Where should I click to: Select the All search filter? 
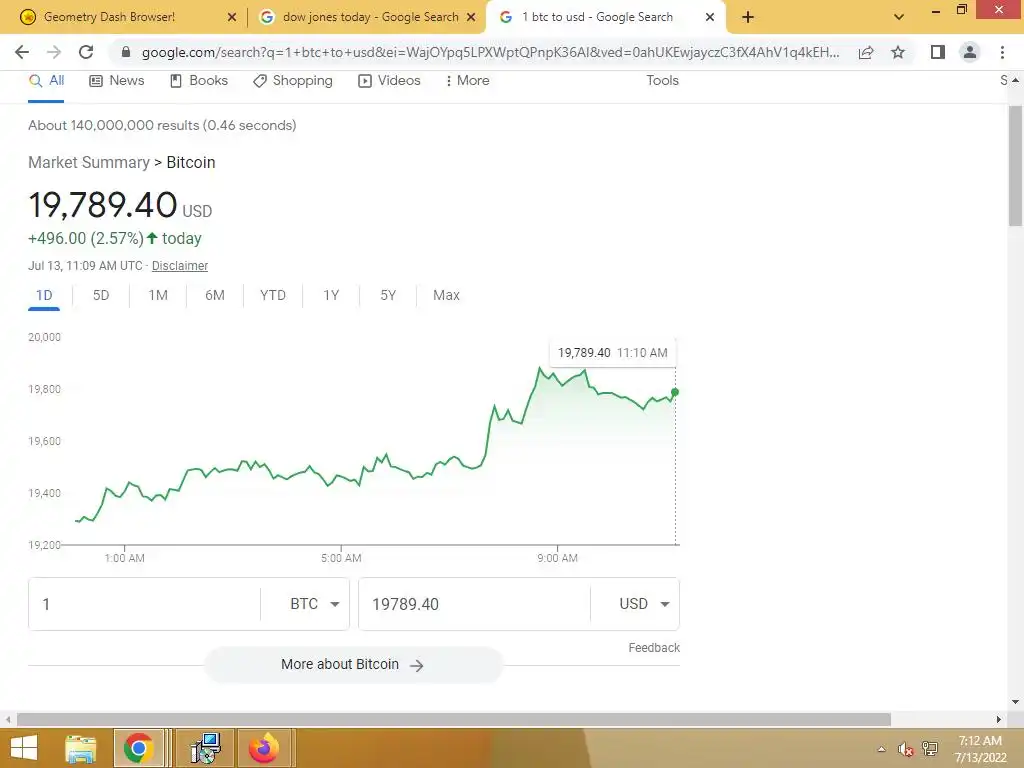coord(46,80)
